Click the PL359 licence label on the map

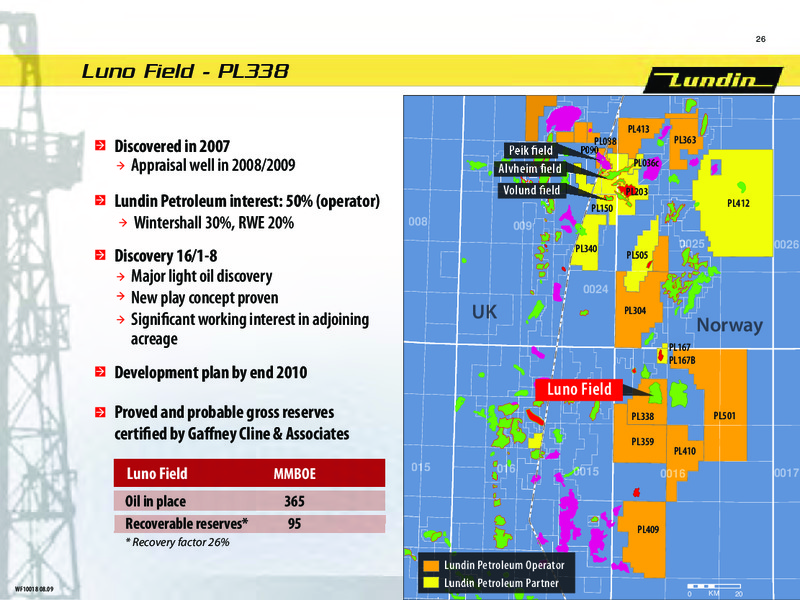click(x=642, y=441)
